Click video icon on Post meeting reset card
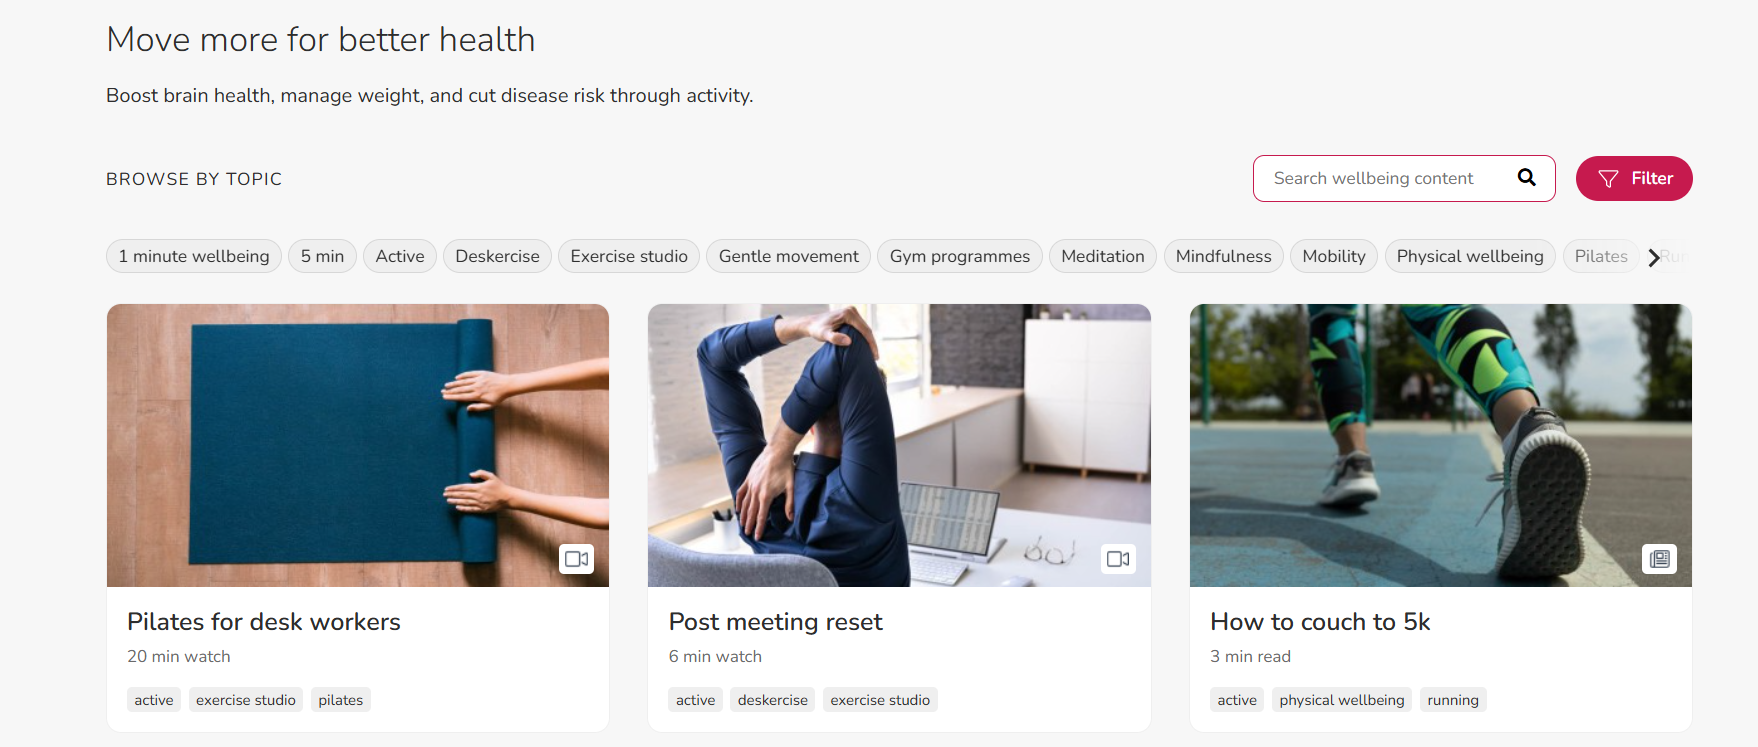1758x747 pixels. (x=1118, y=559)
